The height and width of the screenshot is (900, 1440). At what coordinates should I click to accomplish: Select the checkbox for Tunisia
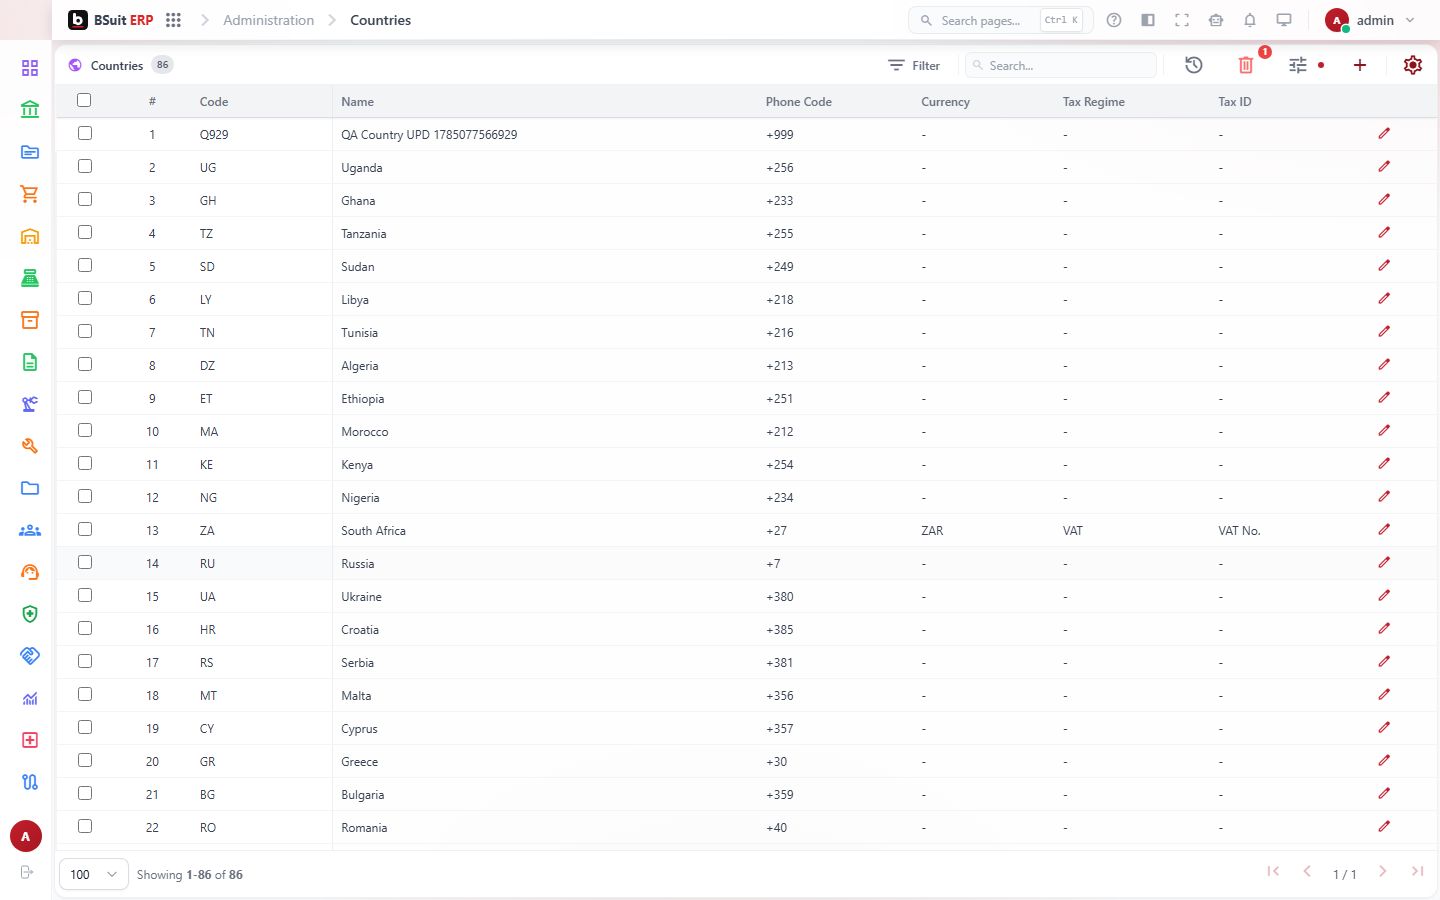(85, 331)
